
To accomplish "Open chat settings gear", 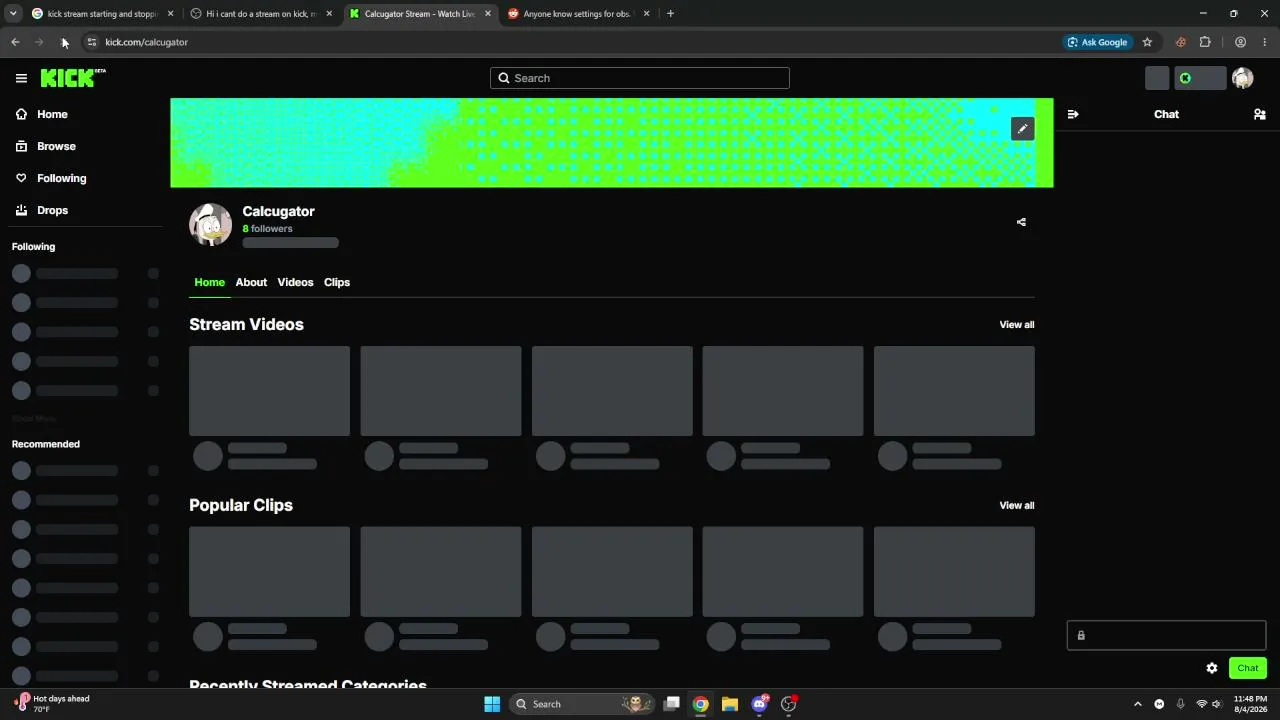I will [x=1212, y=668].
